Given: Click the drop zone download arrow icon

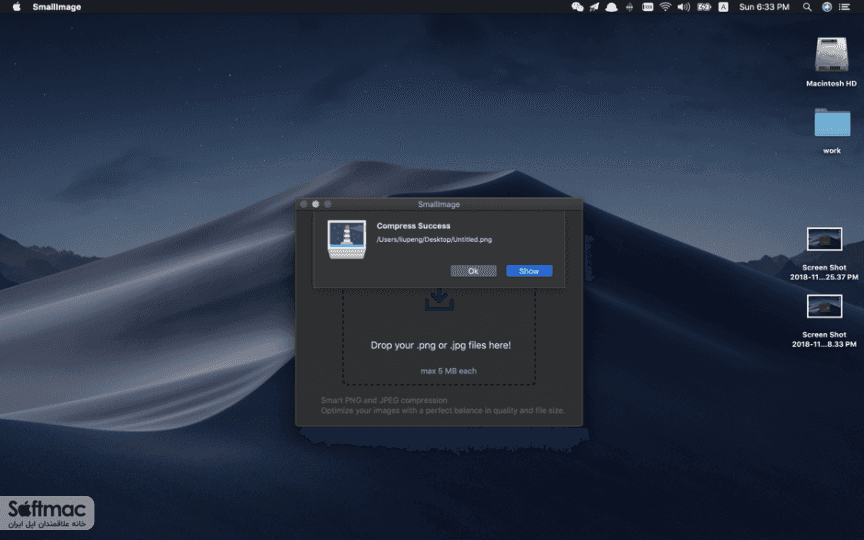Looking at the screenshot, I should 439,299.
